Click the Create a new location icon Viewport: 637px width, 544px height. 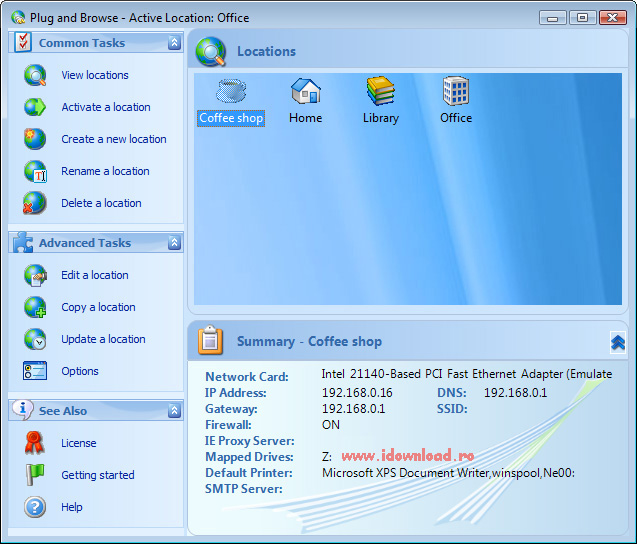[x=35, y=139]
